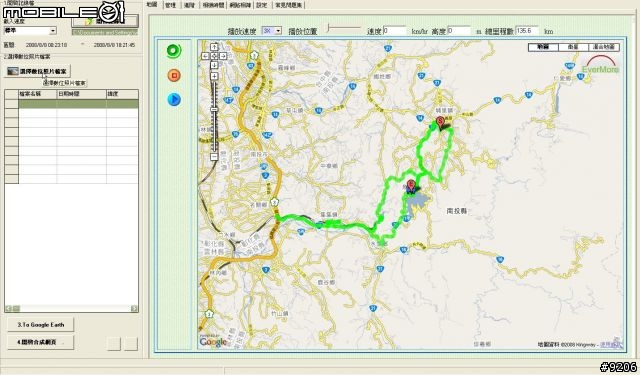Click the open log file button
The width and height of the screenshot is (640, 375).
click(104, 21)
